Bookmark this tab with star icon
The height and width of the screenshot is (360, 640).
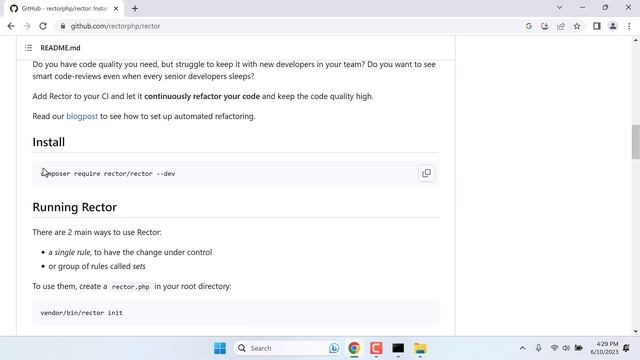click(x=577, y=26)
